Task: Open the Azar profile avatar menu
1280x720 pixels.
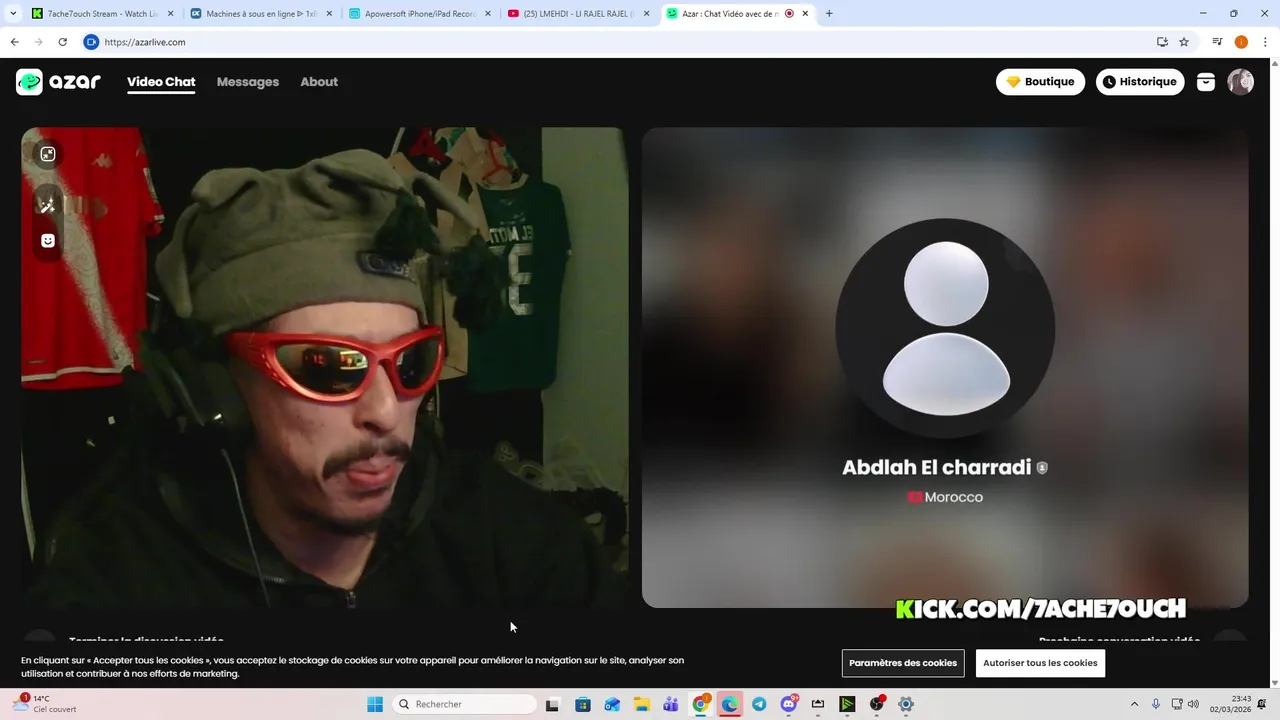Action: (x=1240, y=82)
